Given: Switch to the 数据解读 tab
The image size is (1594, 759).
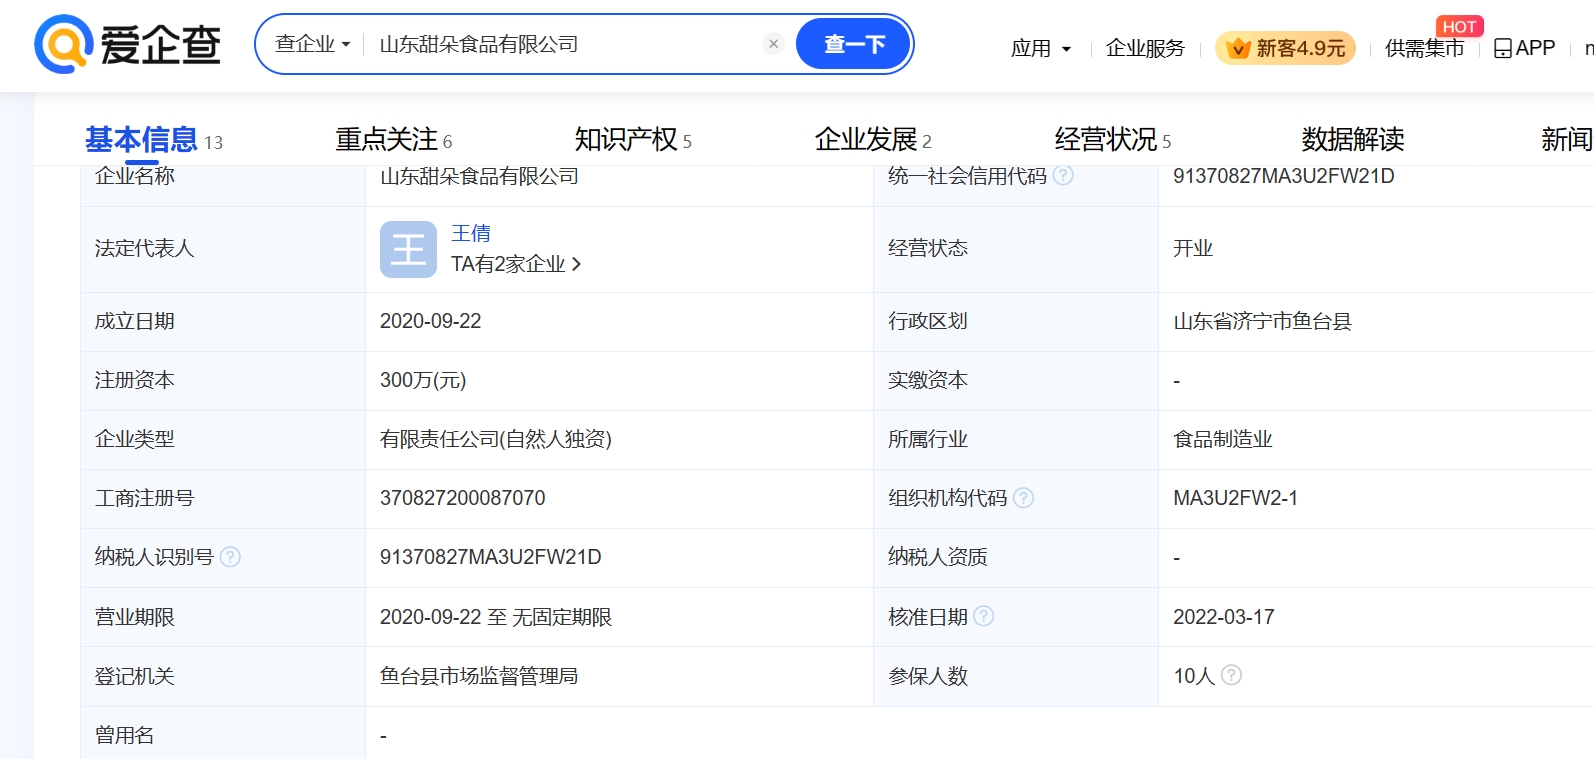Looking at the screenshot, I should [x=1353, y=140].
